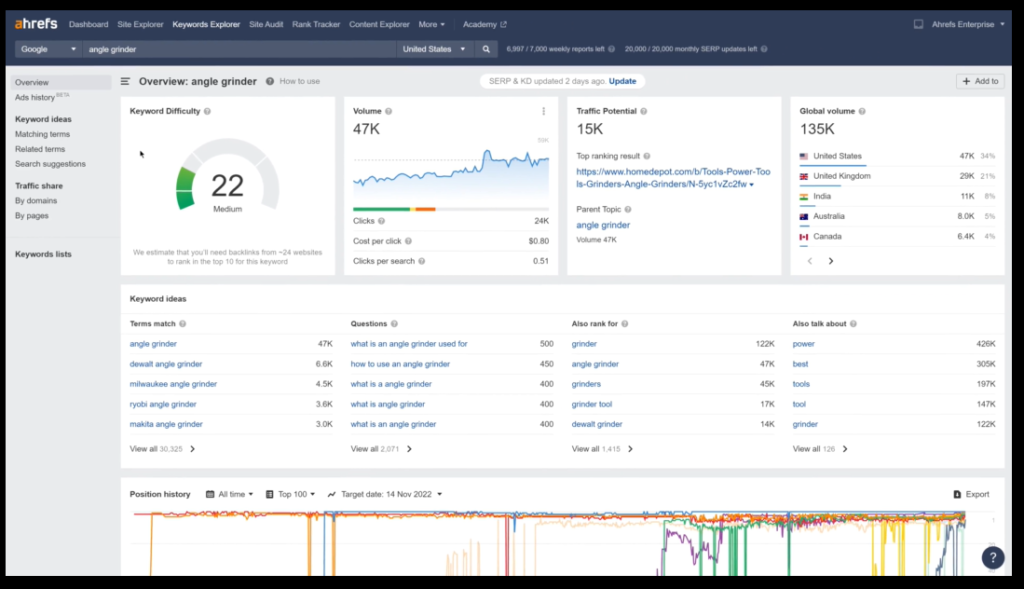Open how to use an angle grinder question

pyautogui.click(x=400, y=364)
